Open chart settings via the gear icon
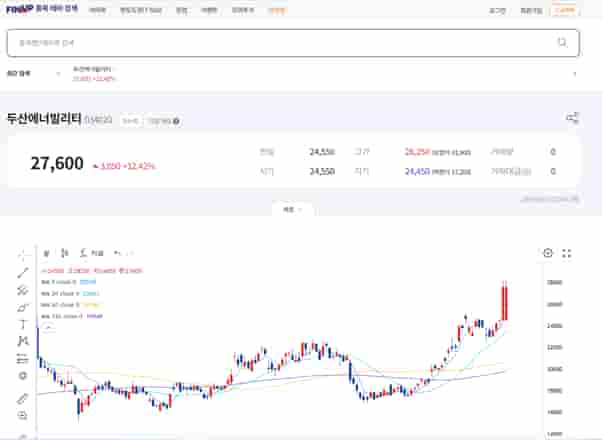 tap(548, 253)
